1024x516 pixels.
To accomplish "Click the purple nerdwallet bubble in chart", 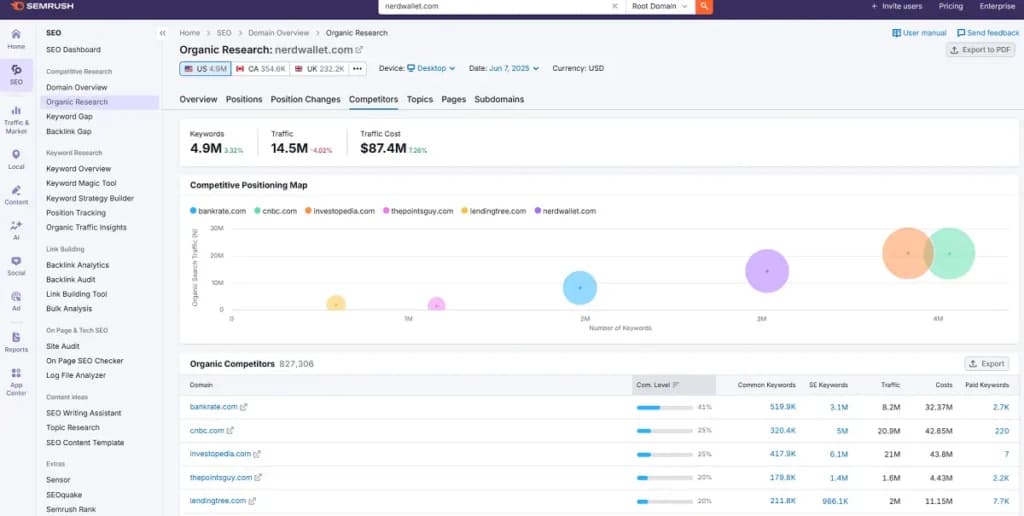I will click(767, 270).
